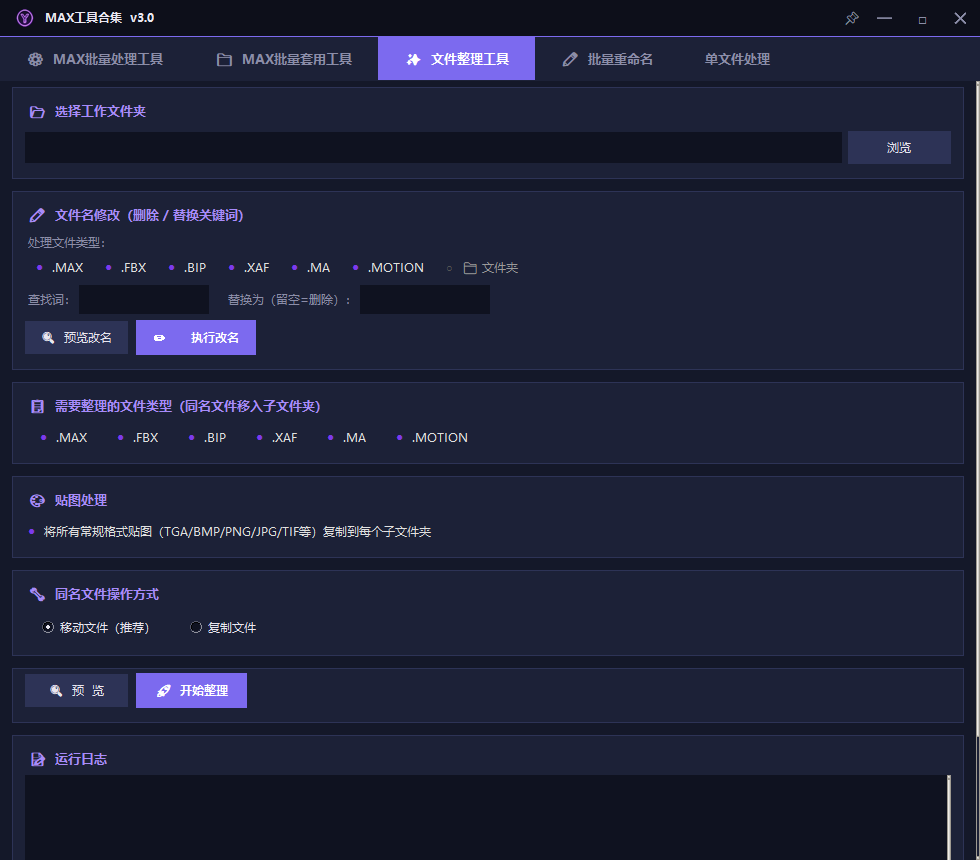Toggle .MA in file rename types
Screen dimensions: 980x860
(x=311, y=268)
